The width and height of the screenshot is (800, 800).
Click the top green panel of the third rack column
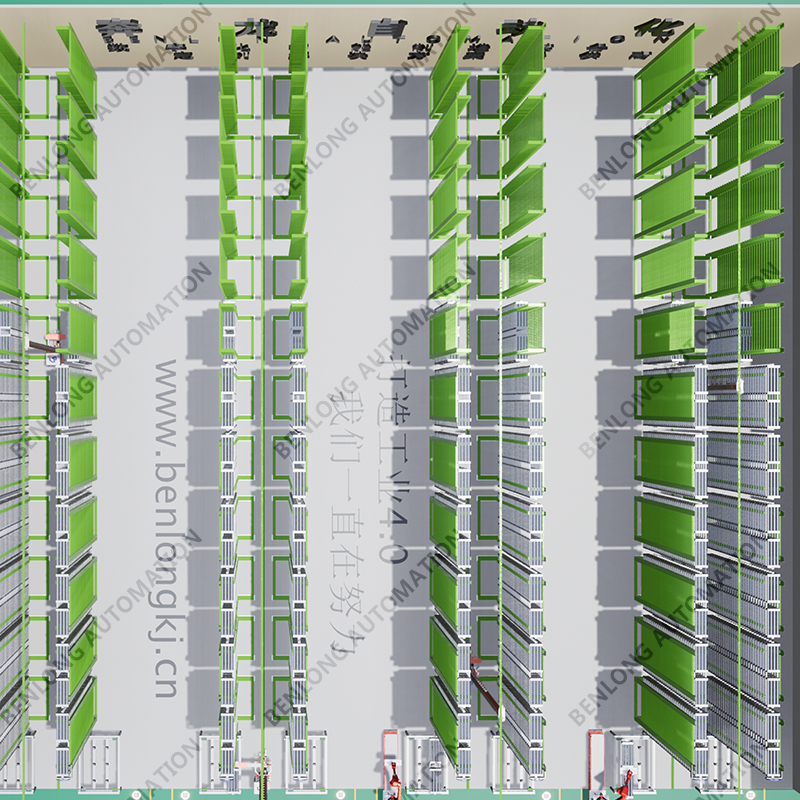point(449,68)
